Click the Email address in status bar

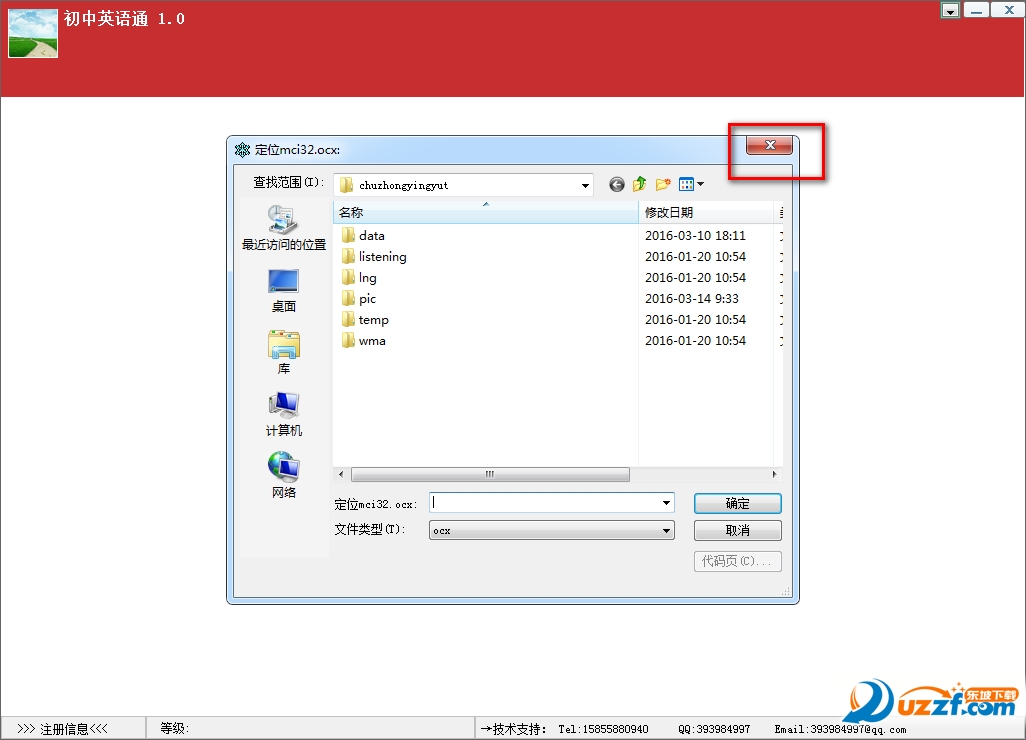[x=840, y=729]
